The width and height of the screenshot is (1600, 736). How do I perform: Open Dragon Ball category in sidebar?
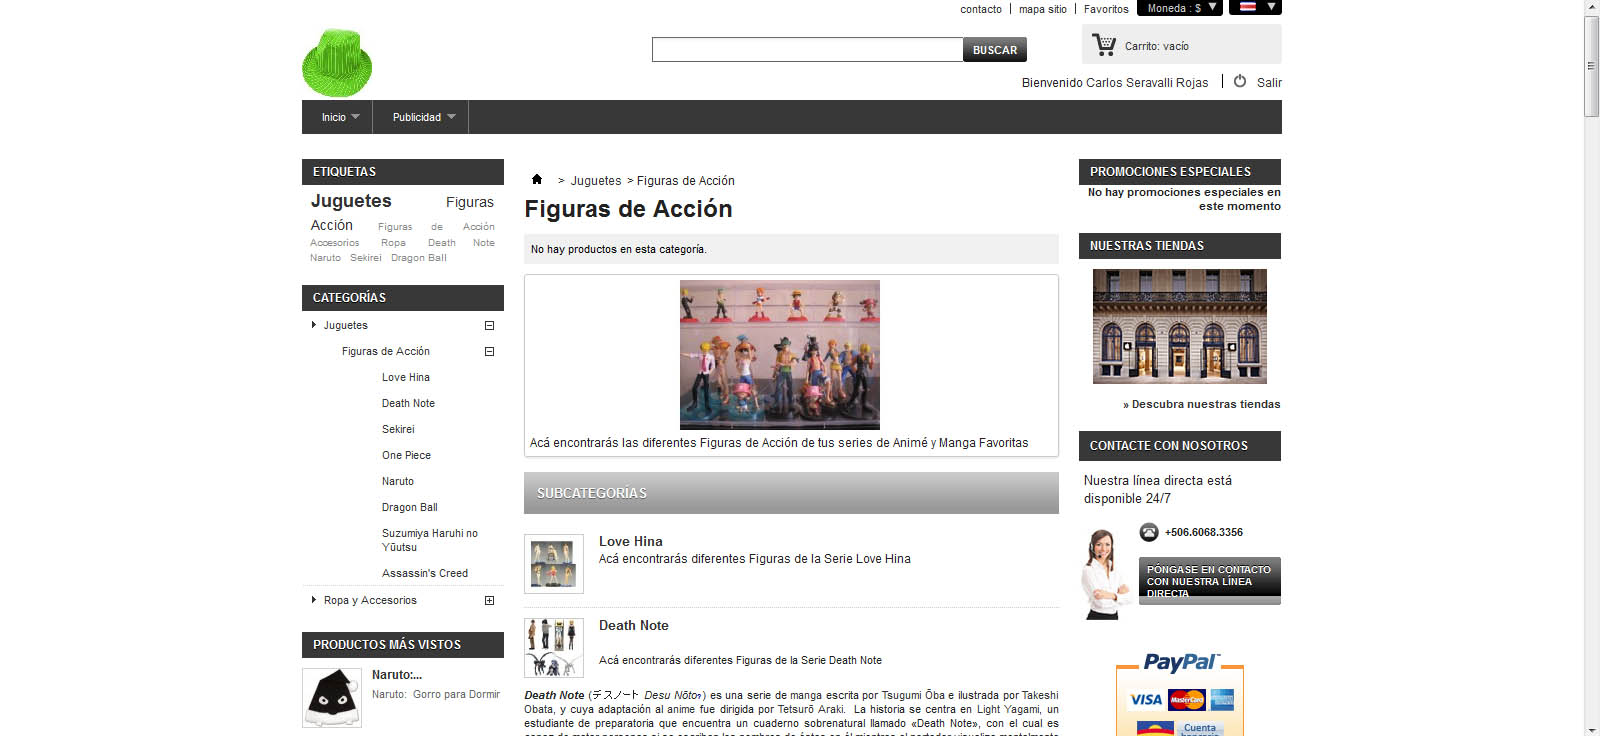click(x=410, y=507)
